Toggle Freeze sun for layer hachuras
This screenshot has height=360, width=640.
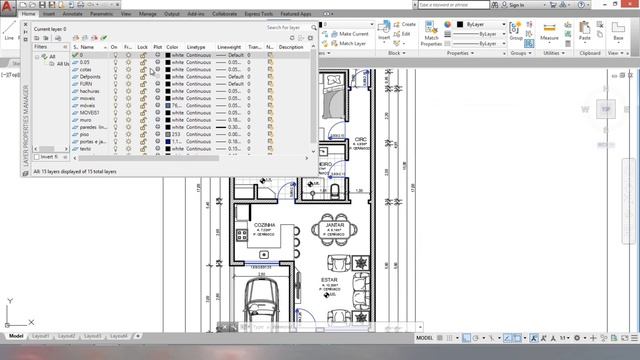[129, 91]
